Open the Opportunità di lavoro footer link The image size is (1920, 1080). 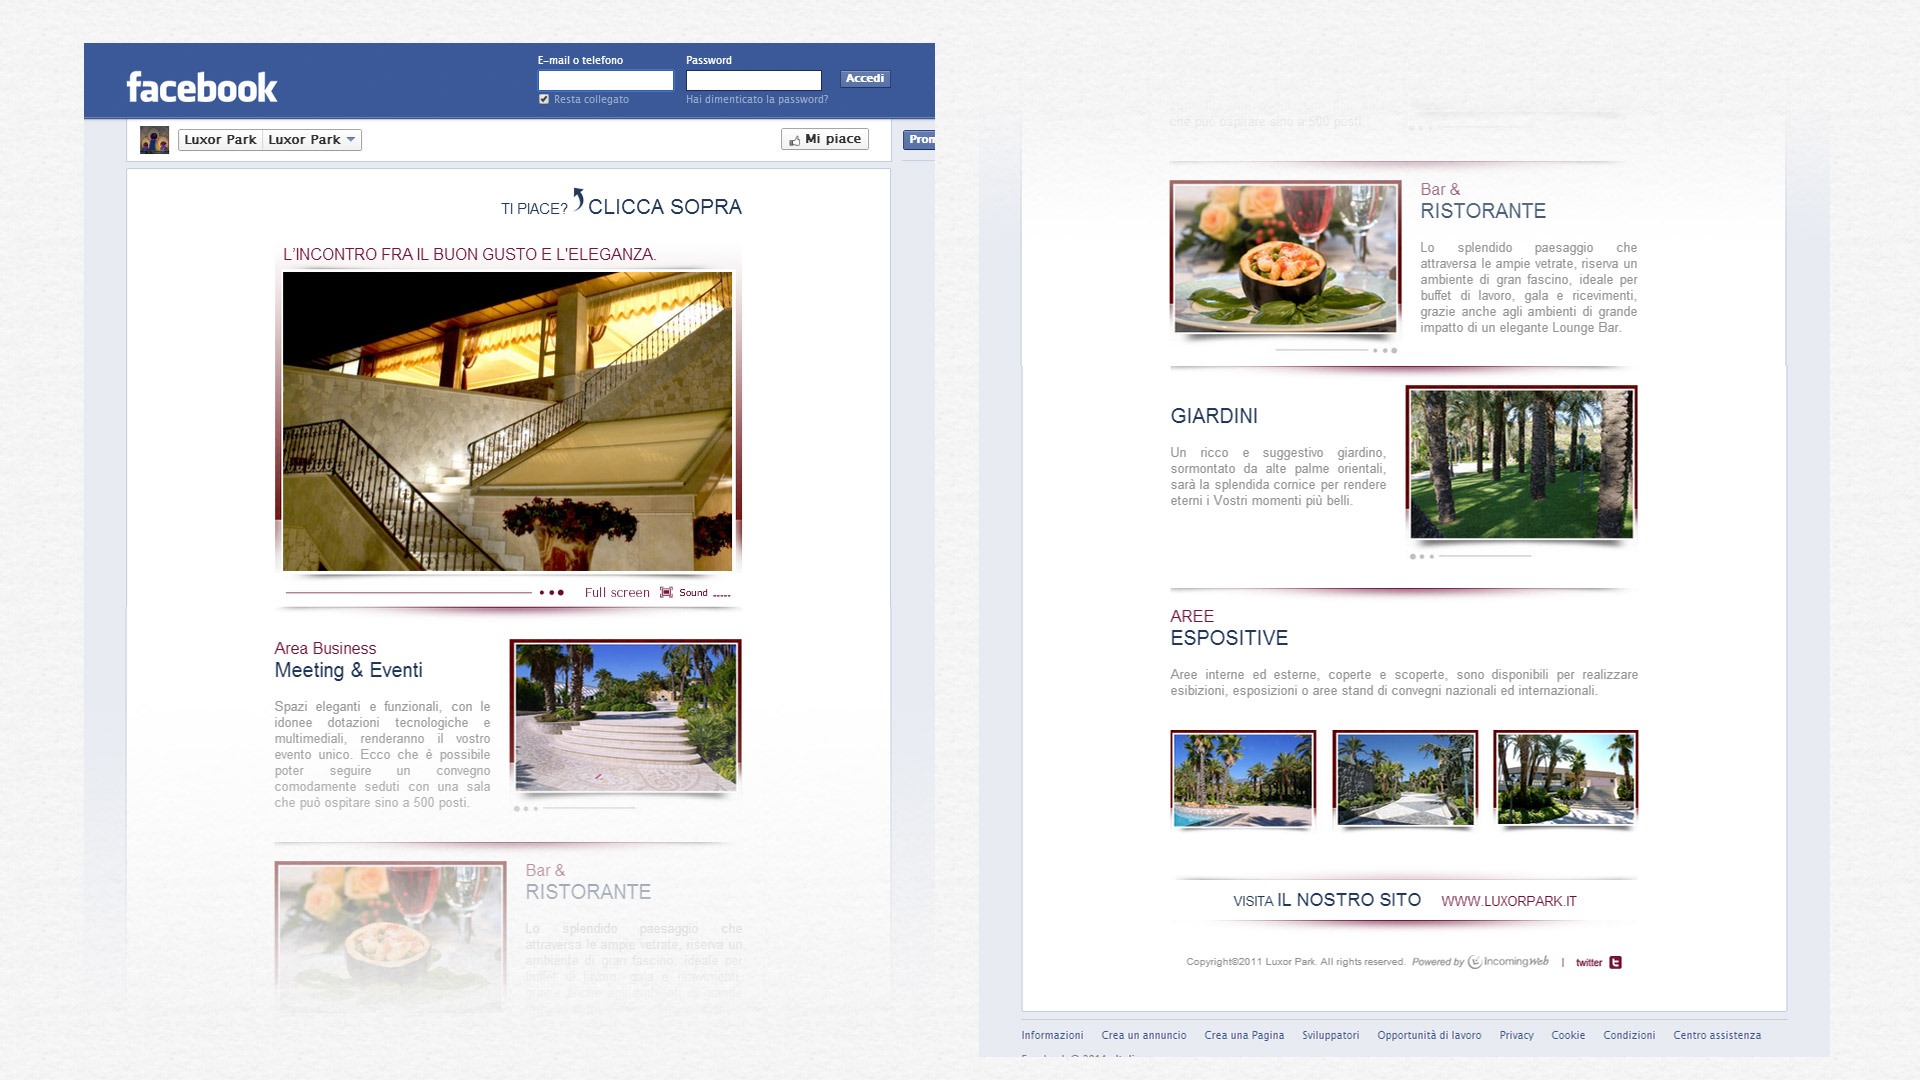coord(1429,1035)
